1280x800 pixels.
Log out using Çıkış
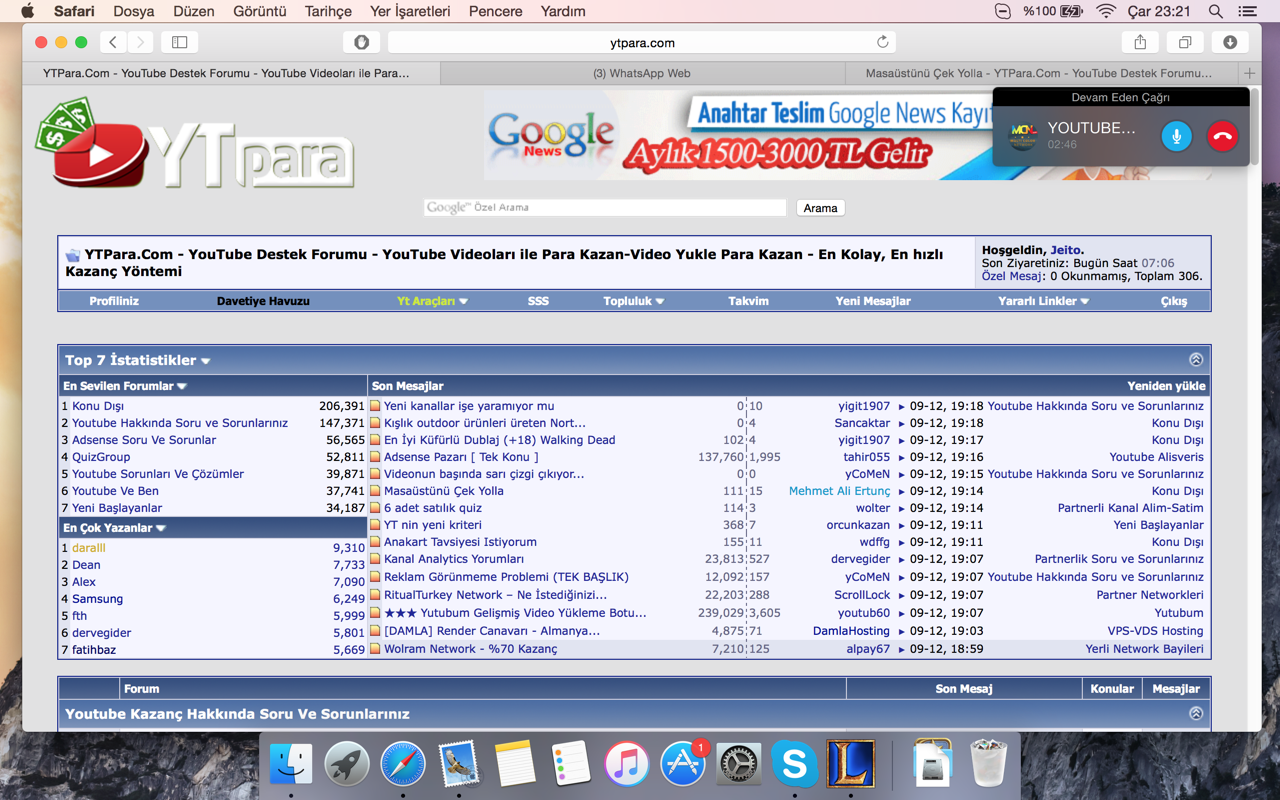click(1174, 301)
